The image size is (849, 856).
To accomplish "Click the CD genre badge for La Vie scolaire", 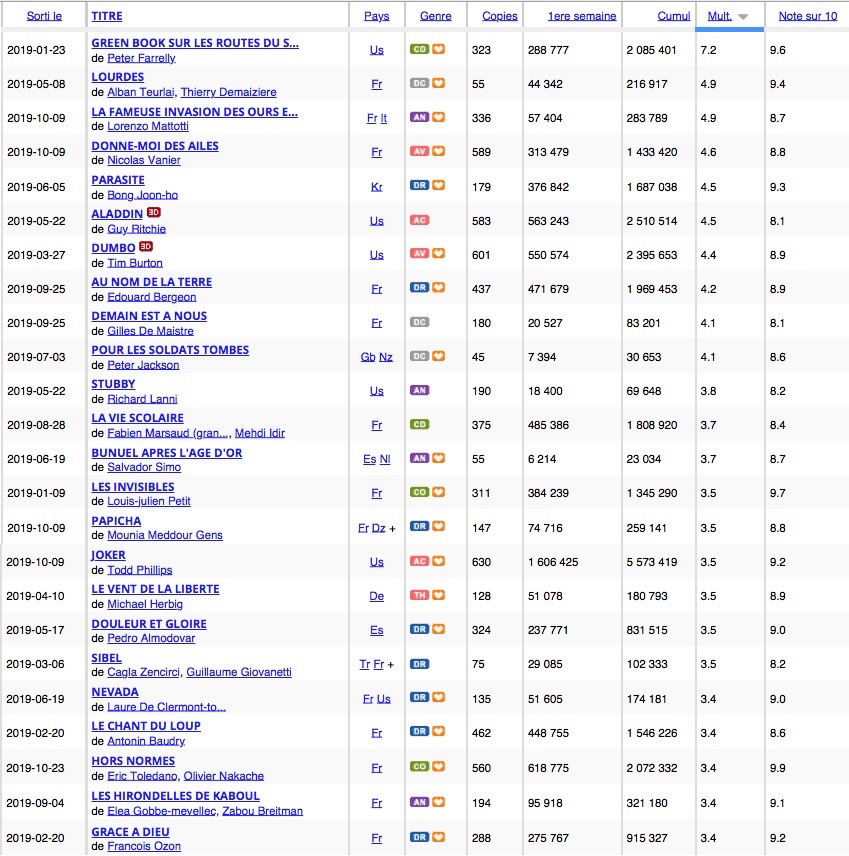I will pyautogui.click(x=419, y=424).
